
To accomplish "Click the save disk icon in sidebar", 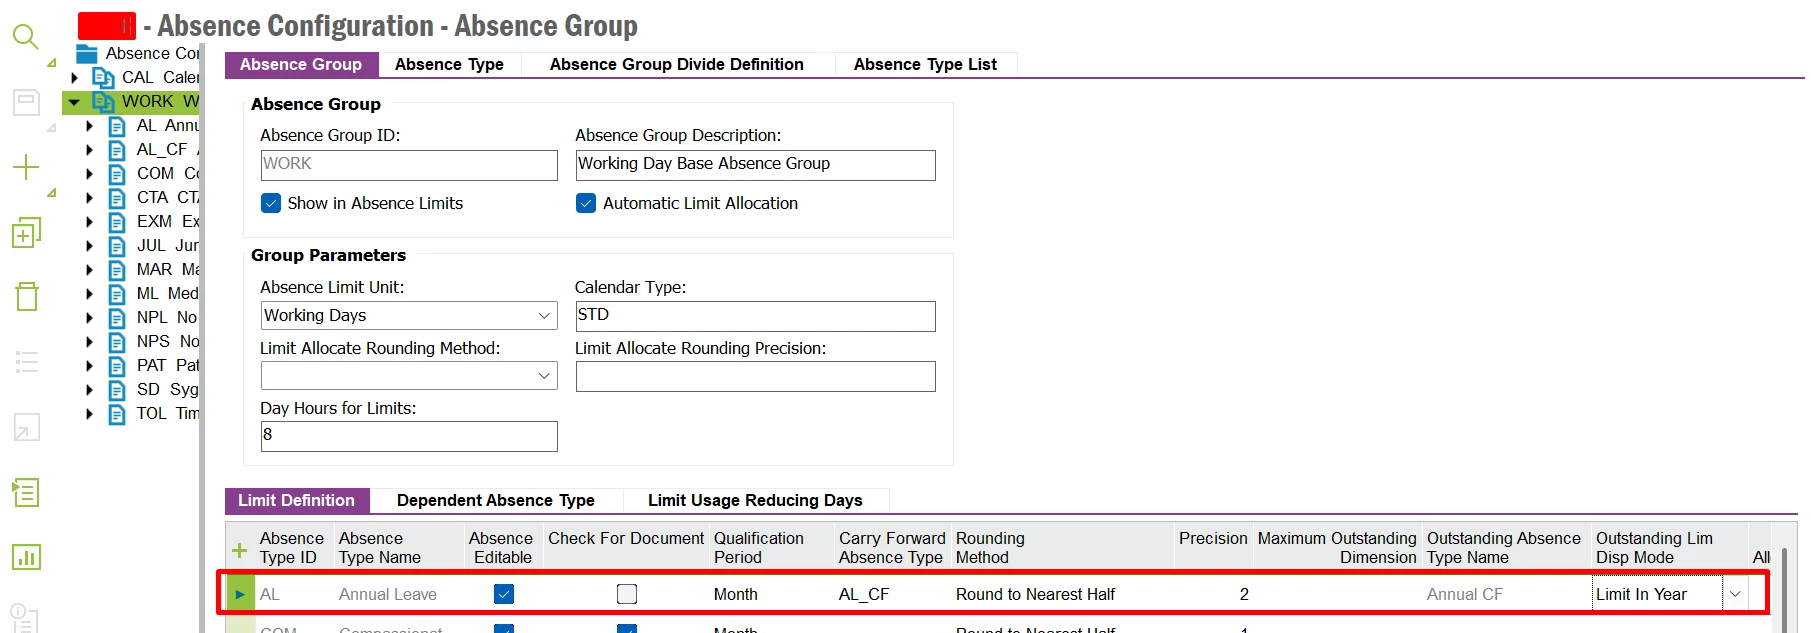I will (x=26, y=102).
